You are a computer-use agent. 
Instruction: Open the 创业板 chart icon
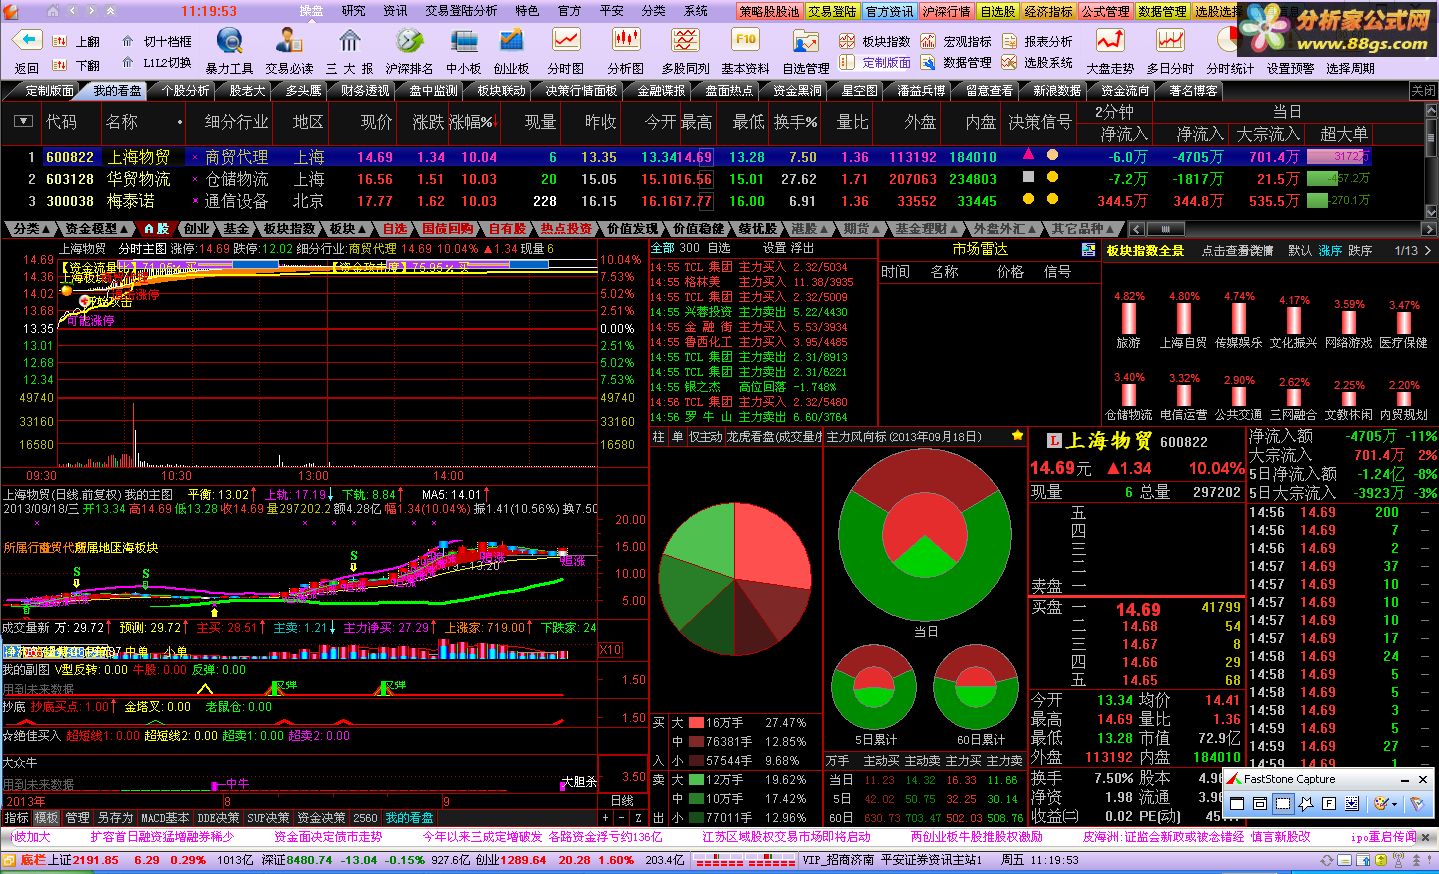click(x=511, y=41)
